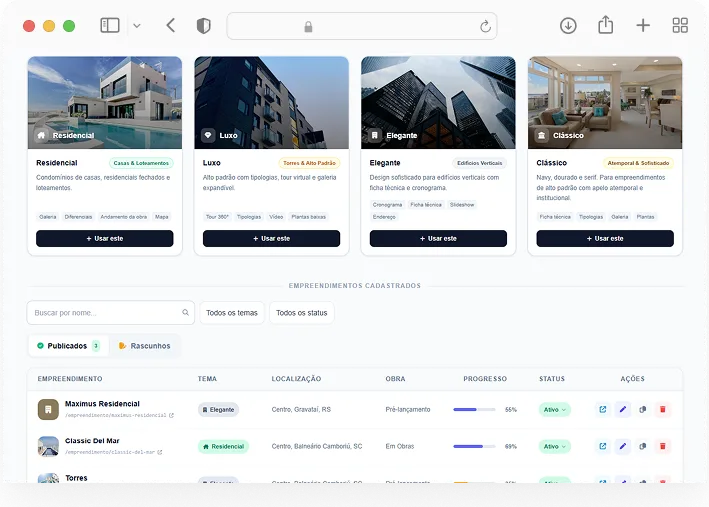Use the Luxo template

pos(271,238)
